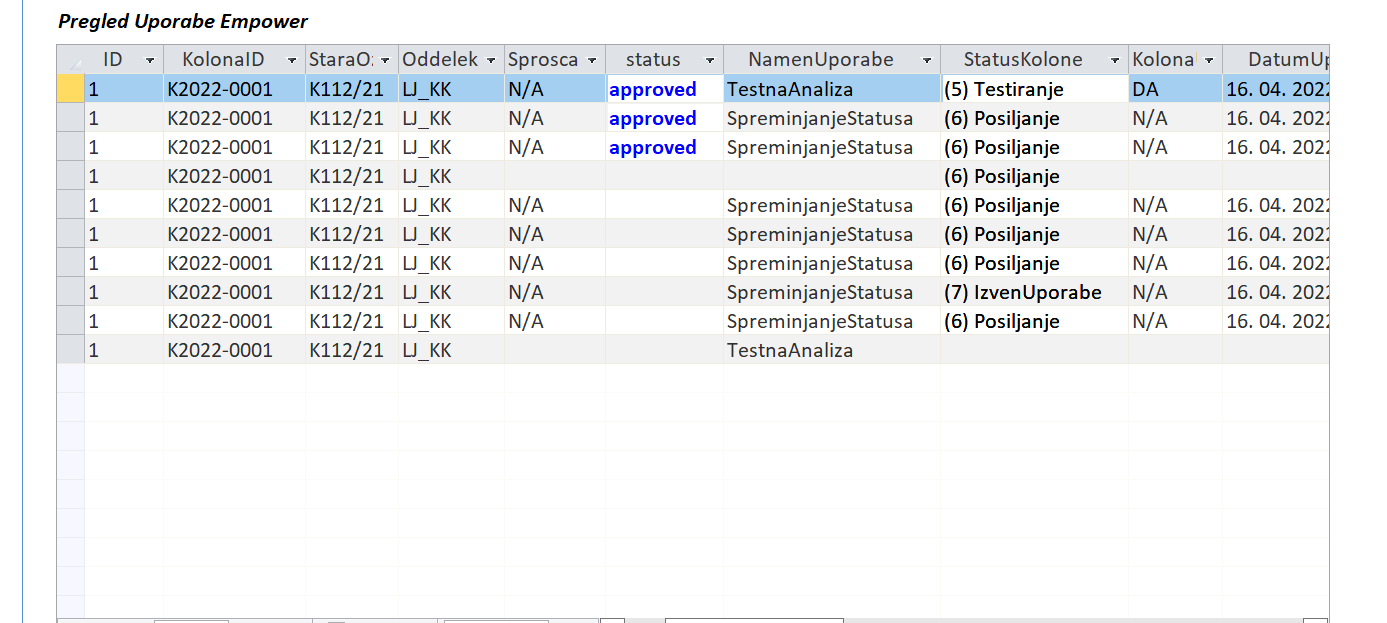1387x623 pixels.
Task: Open the StatusKolone column filter dropdown
Action: point(1115,60)
